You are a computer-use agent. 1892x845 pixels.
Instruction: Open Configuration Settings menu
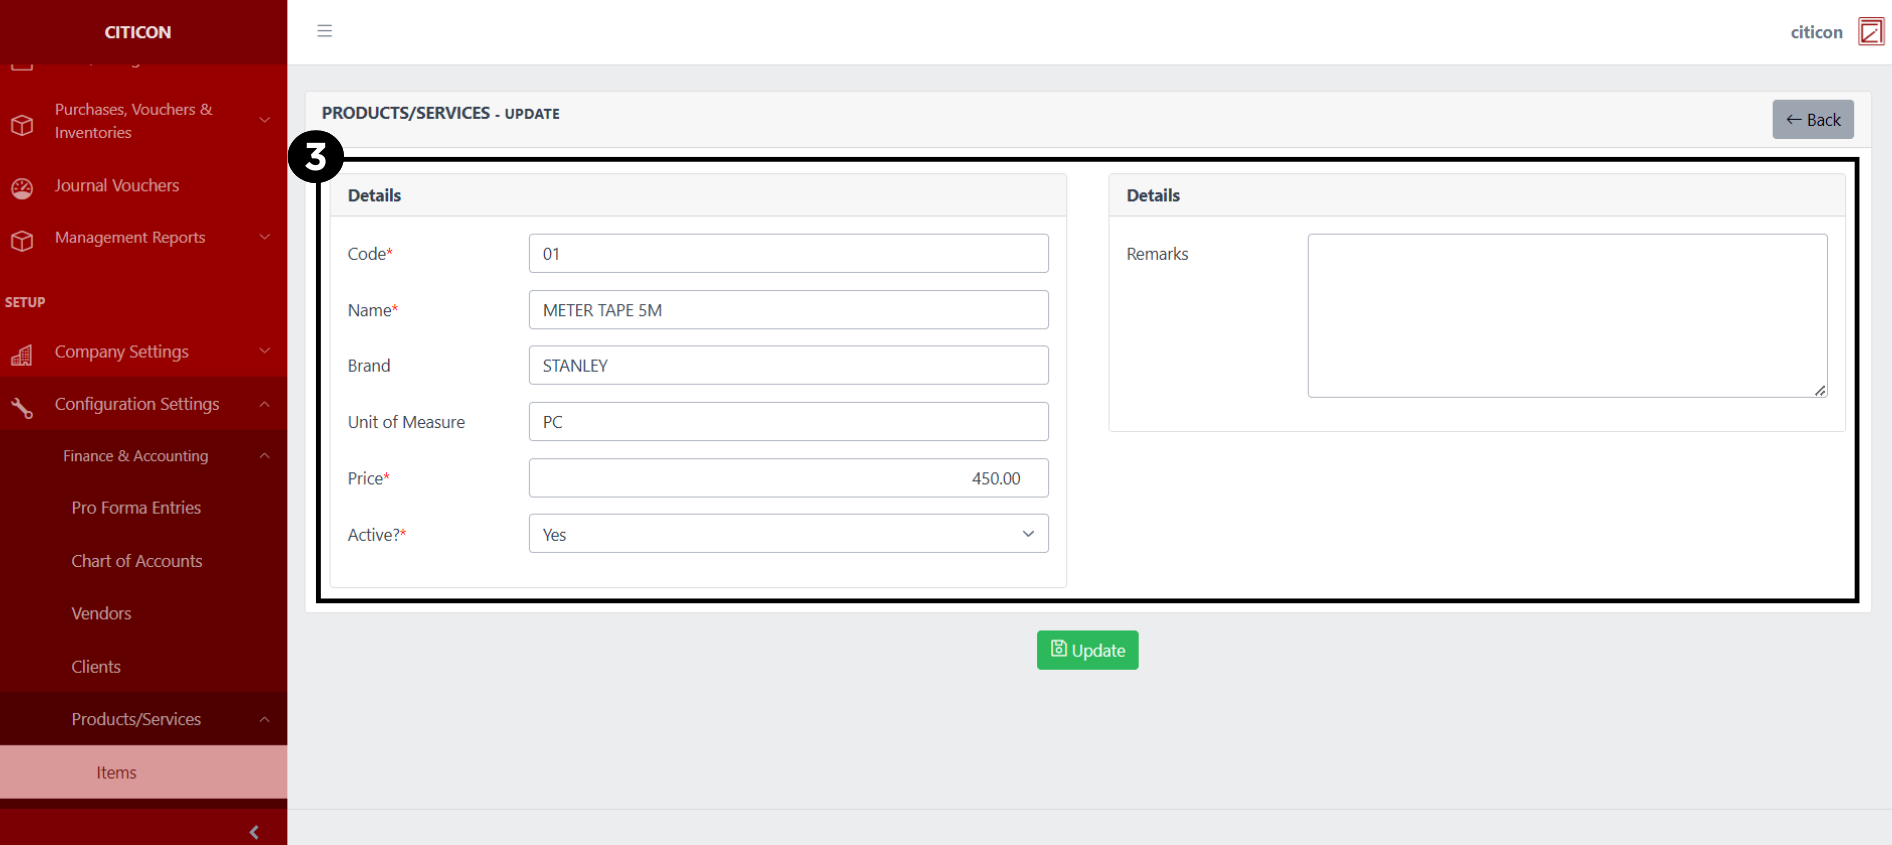137,404
